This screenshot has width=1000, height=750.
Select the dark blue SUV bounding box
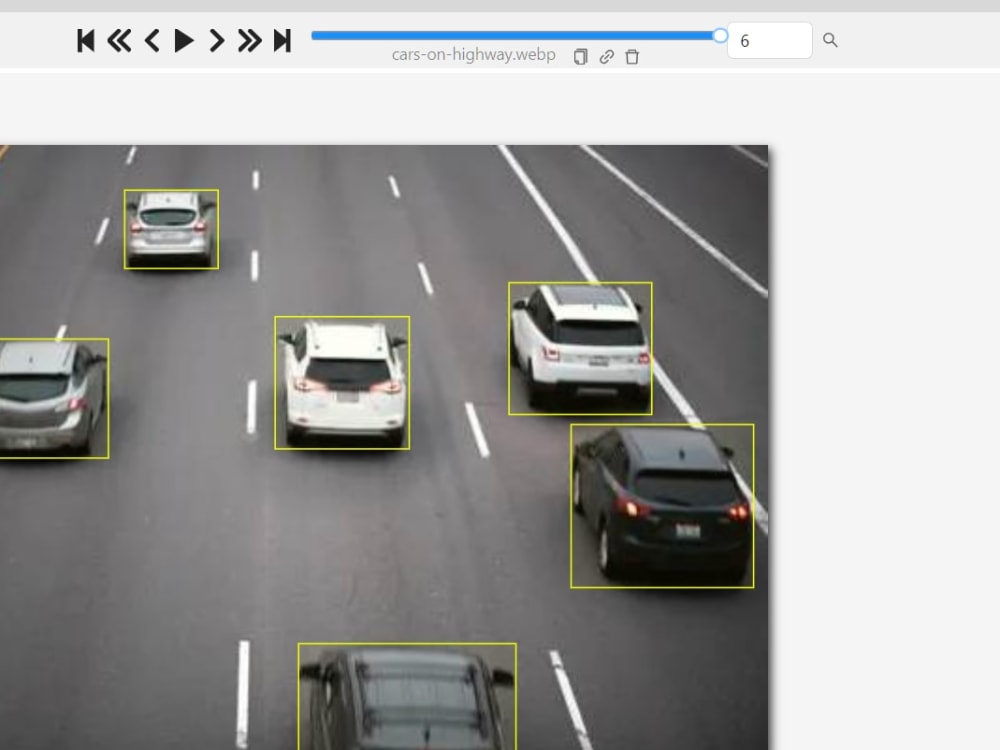(662, 506)
